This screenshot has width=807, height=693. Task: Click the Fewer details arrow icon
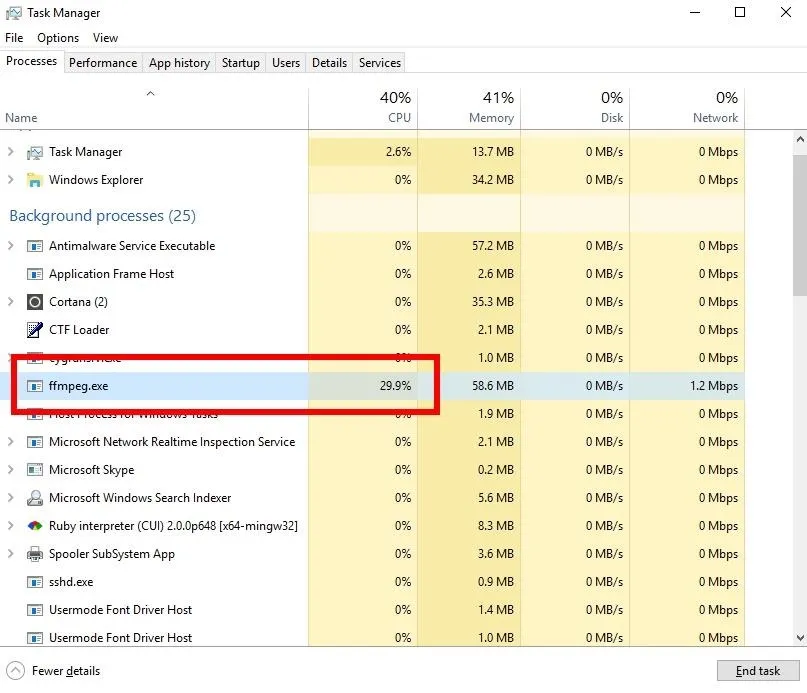[15, 671]
